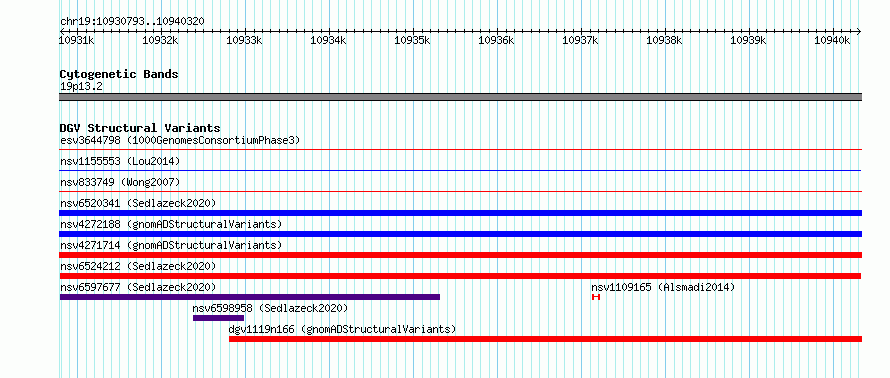
Task: Click the Cytogenetic Bands track title
Action: pos(119,74)
